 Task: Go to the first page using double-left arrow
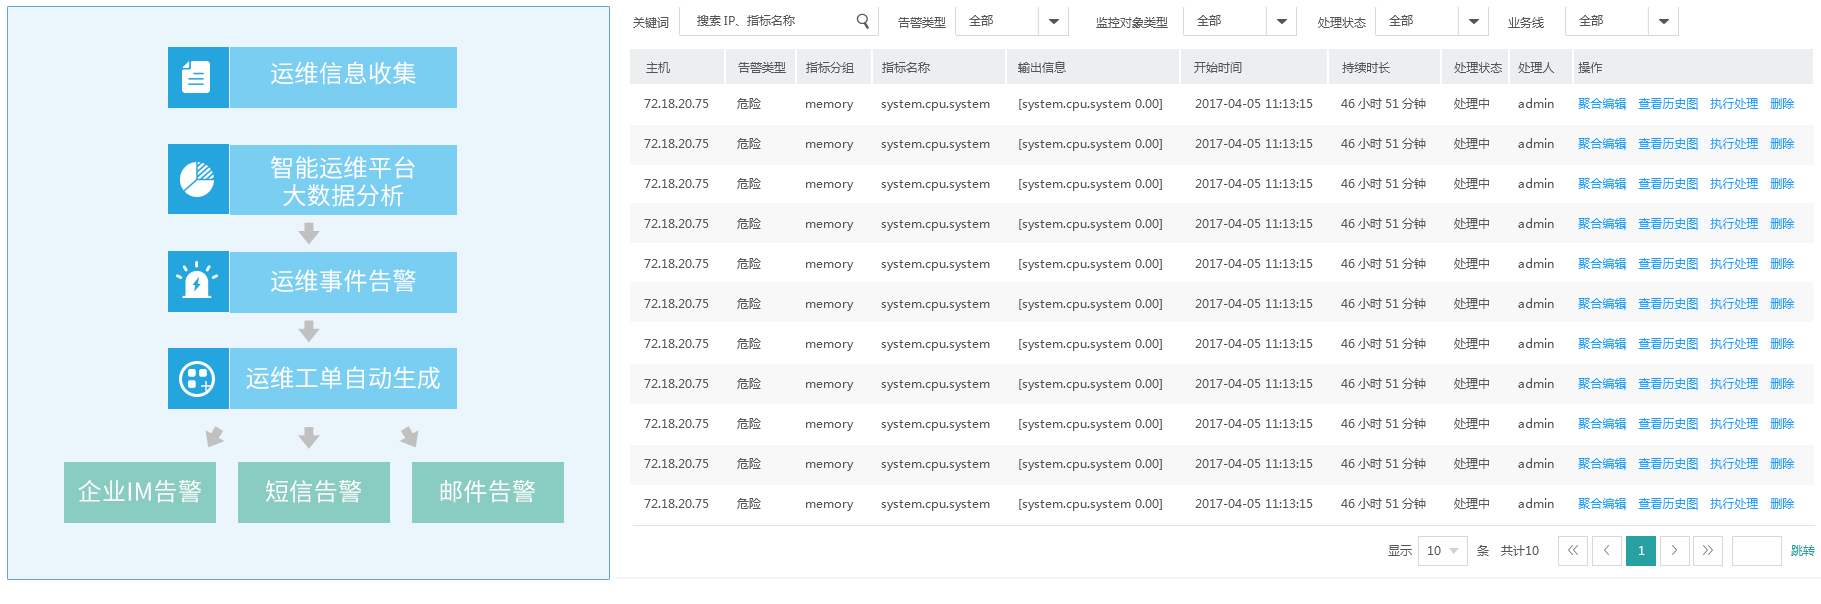point(1572,551)
